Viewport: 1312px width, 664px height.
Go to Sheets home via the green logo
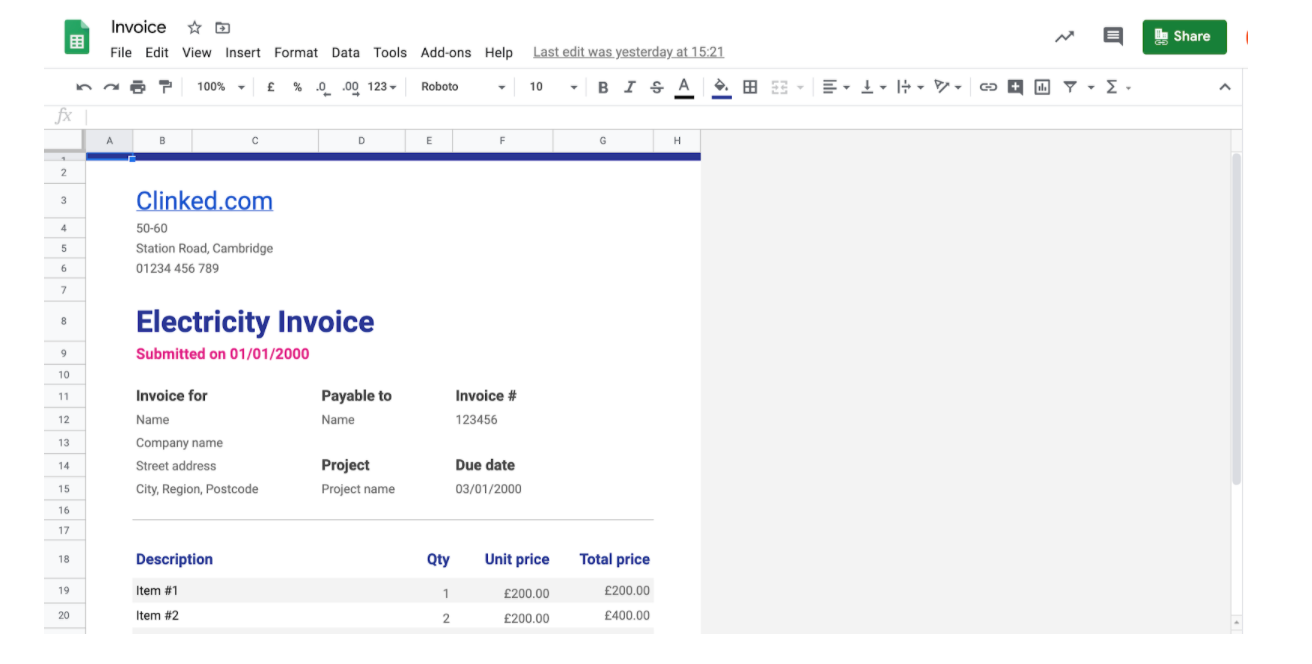(x=78, y=38)
